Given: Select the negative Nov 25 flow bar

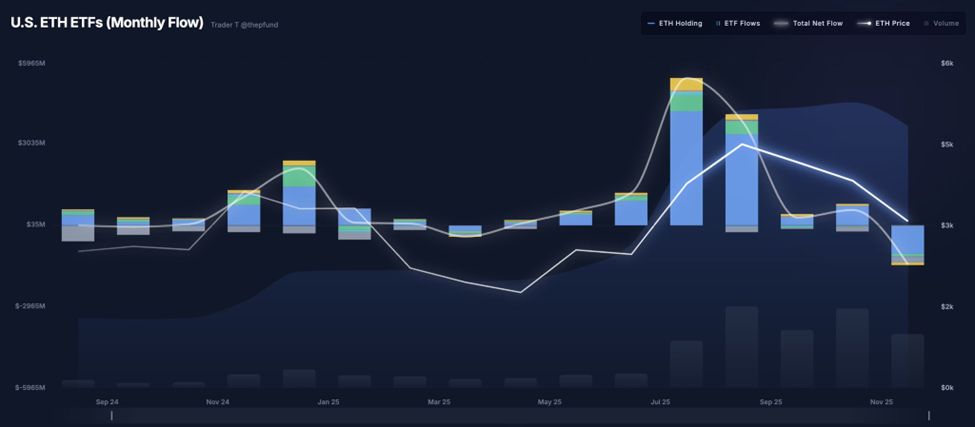Looking at the screenshot, I should tap(908, 245).
